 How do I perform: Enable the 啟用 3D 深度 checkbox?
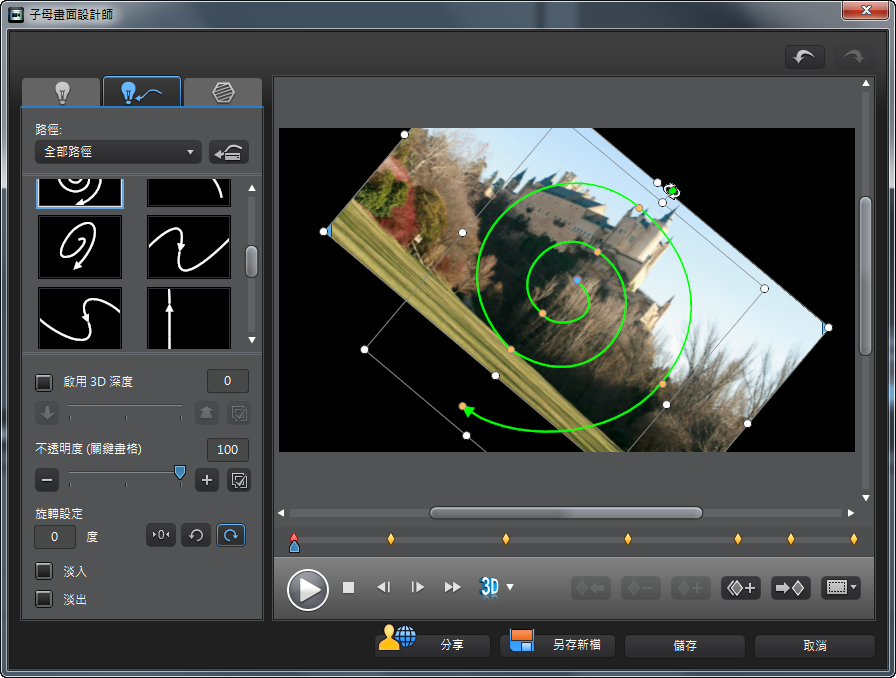point(44,382)
